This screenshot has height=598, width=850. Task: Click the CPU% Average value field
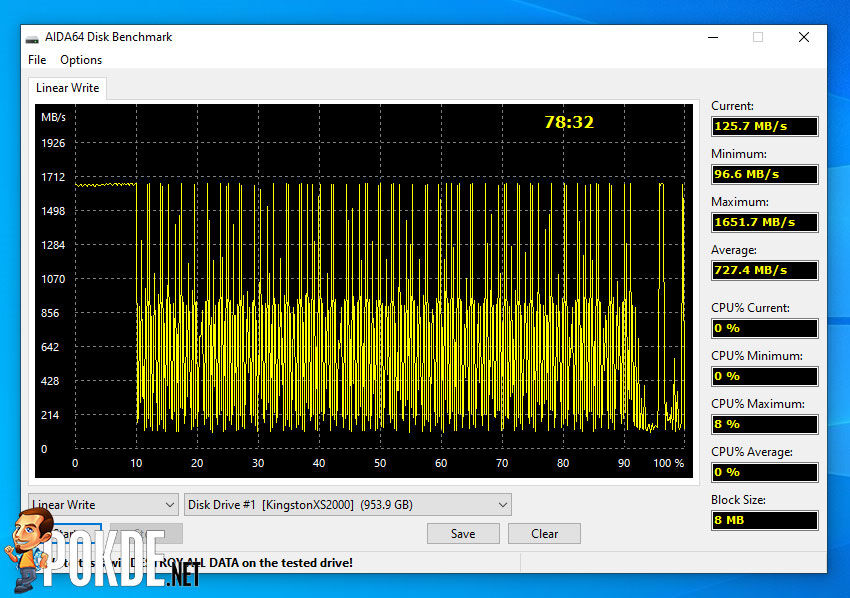point(764,472)
